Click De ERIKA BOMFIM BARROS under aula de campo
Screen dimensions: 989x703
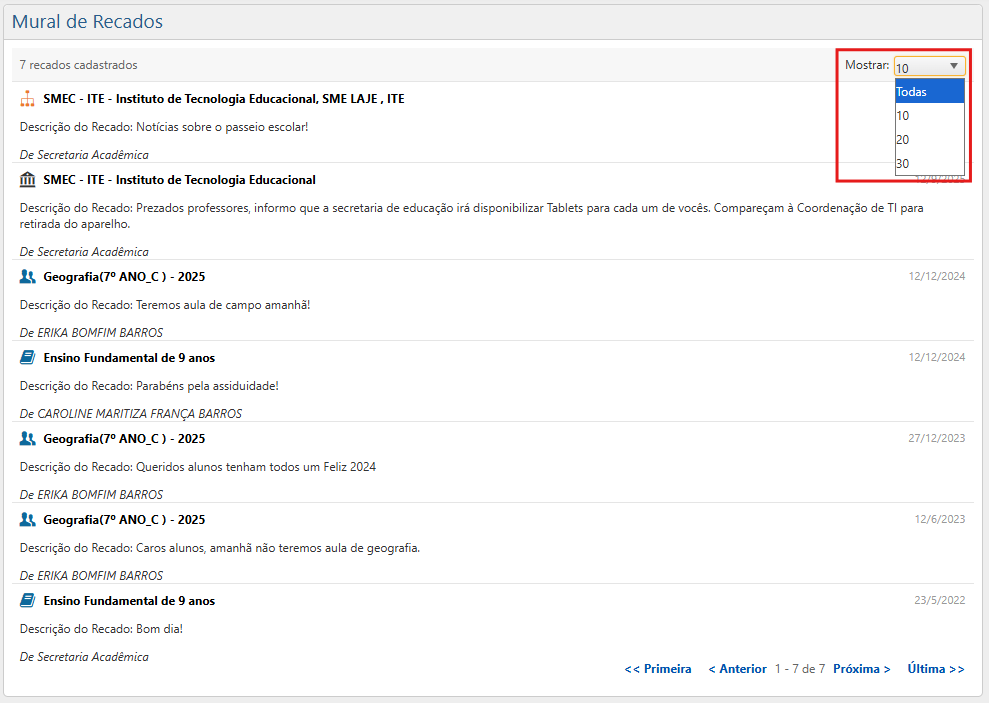tap(91, 332)
